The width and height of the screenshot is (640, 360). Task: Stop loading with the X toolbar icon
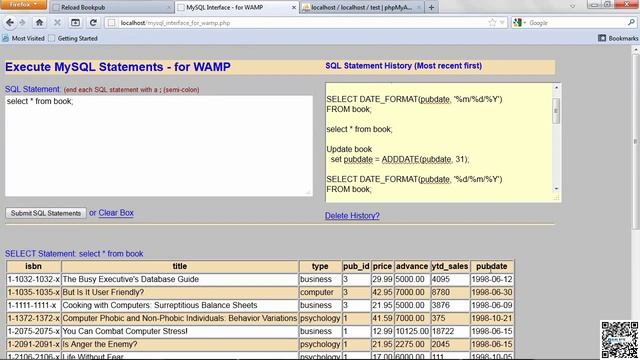57,23
